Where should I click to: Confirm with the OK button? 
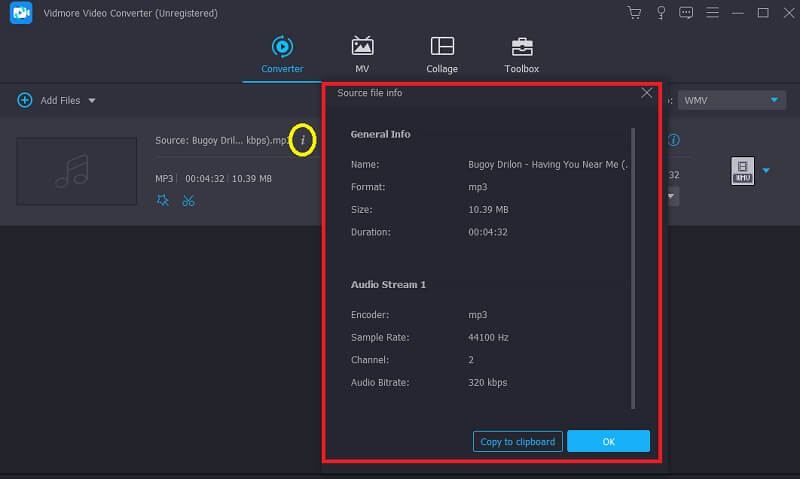click(608, 441)
